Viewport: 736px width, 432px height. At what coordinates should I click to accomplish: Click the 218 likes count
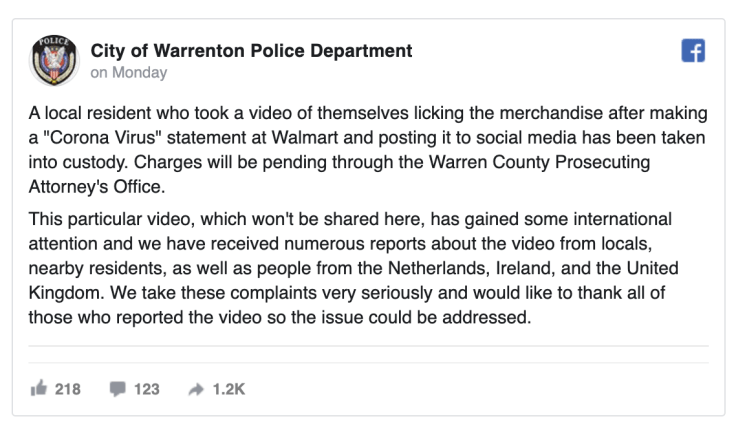68,389
